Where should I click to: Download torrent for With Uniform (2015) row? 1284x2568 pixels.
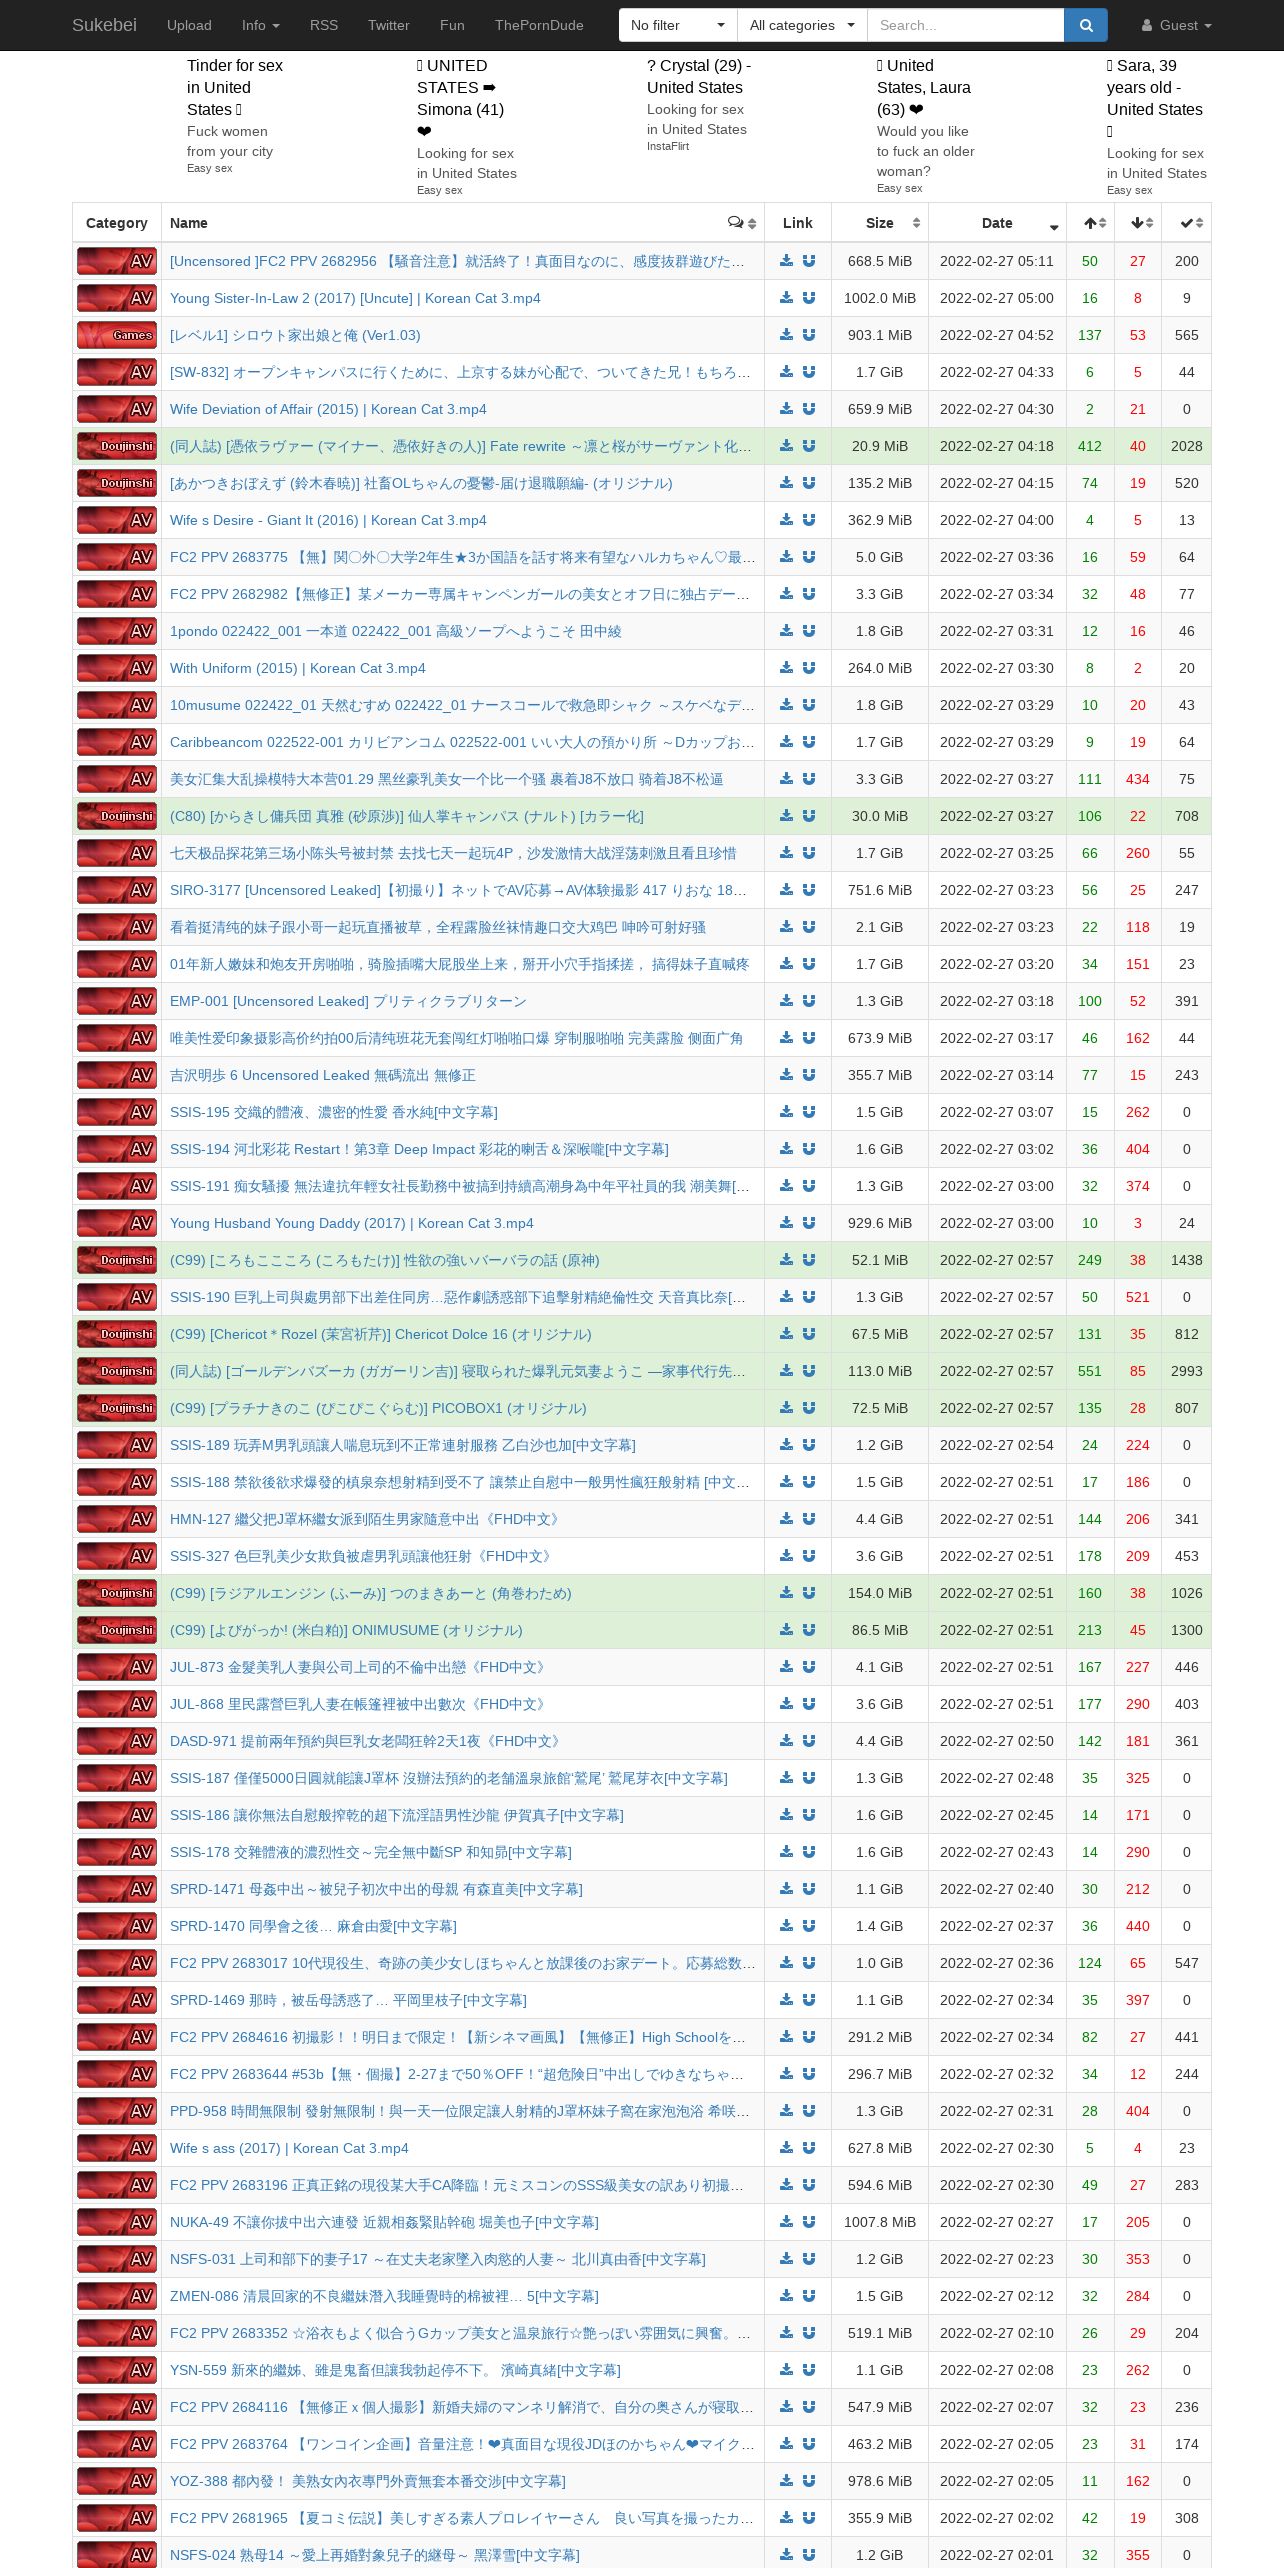[787, 668]
